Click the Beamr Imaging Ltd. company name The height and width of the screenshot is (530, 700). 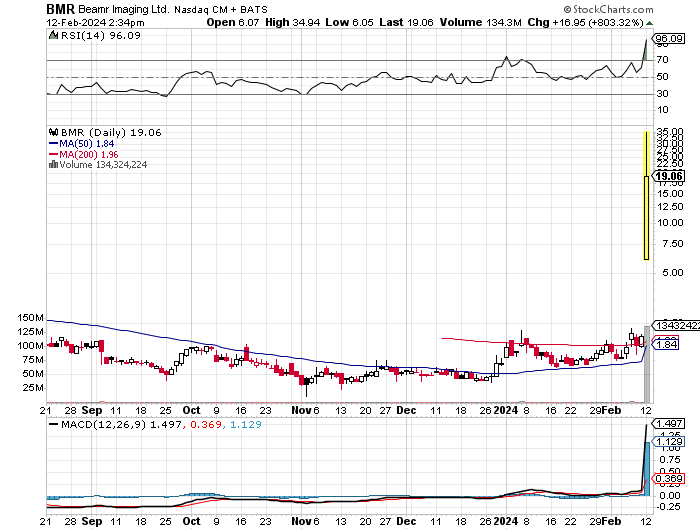[124, 9]
